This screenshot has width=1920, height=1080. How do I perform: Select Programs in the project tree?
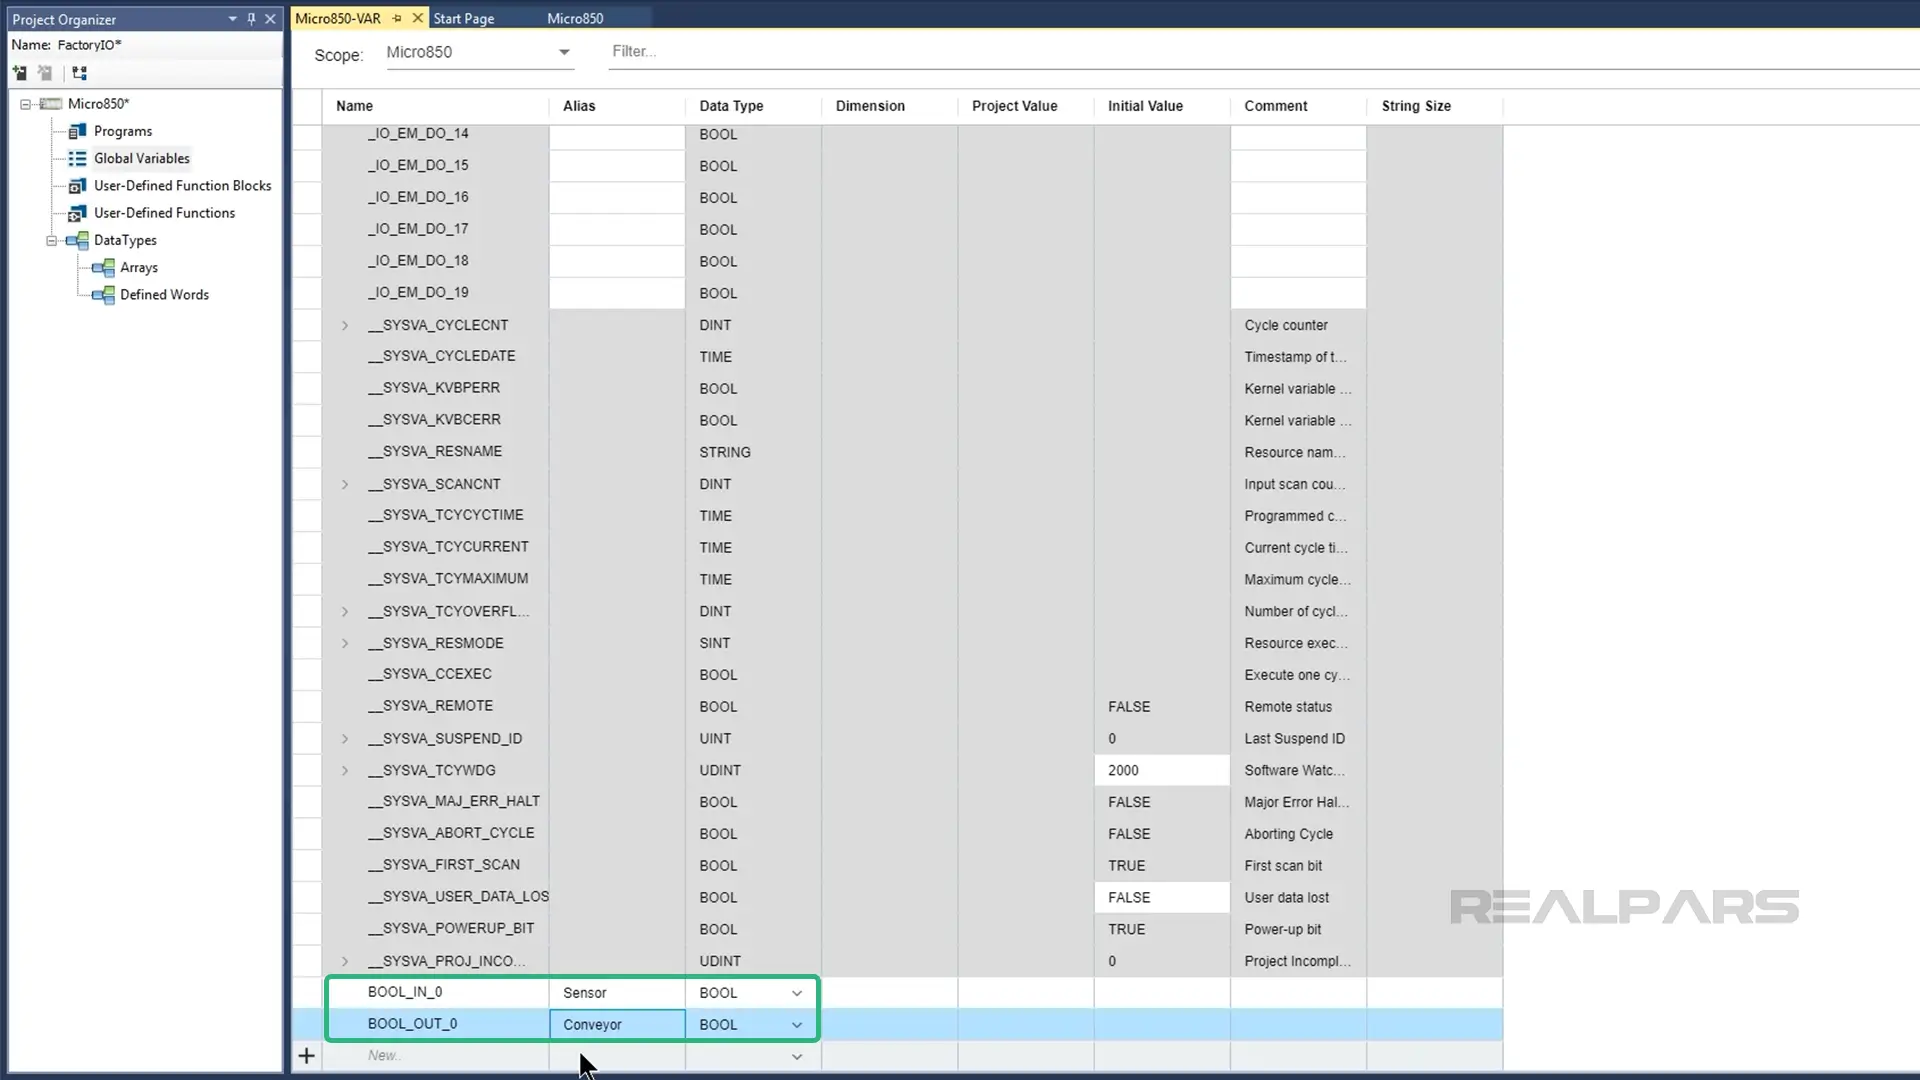(x=123, y=131)
